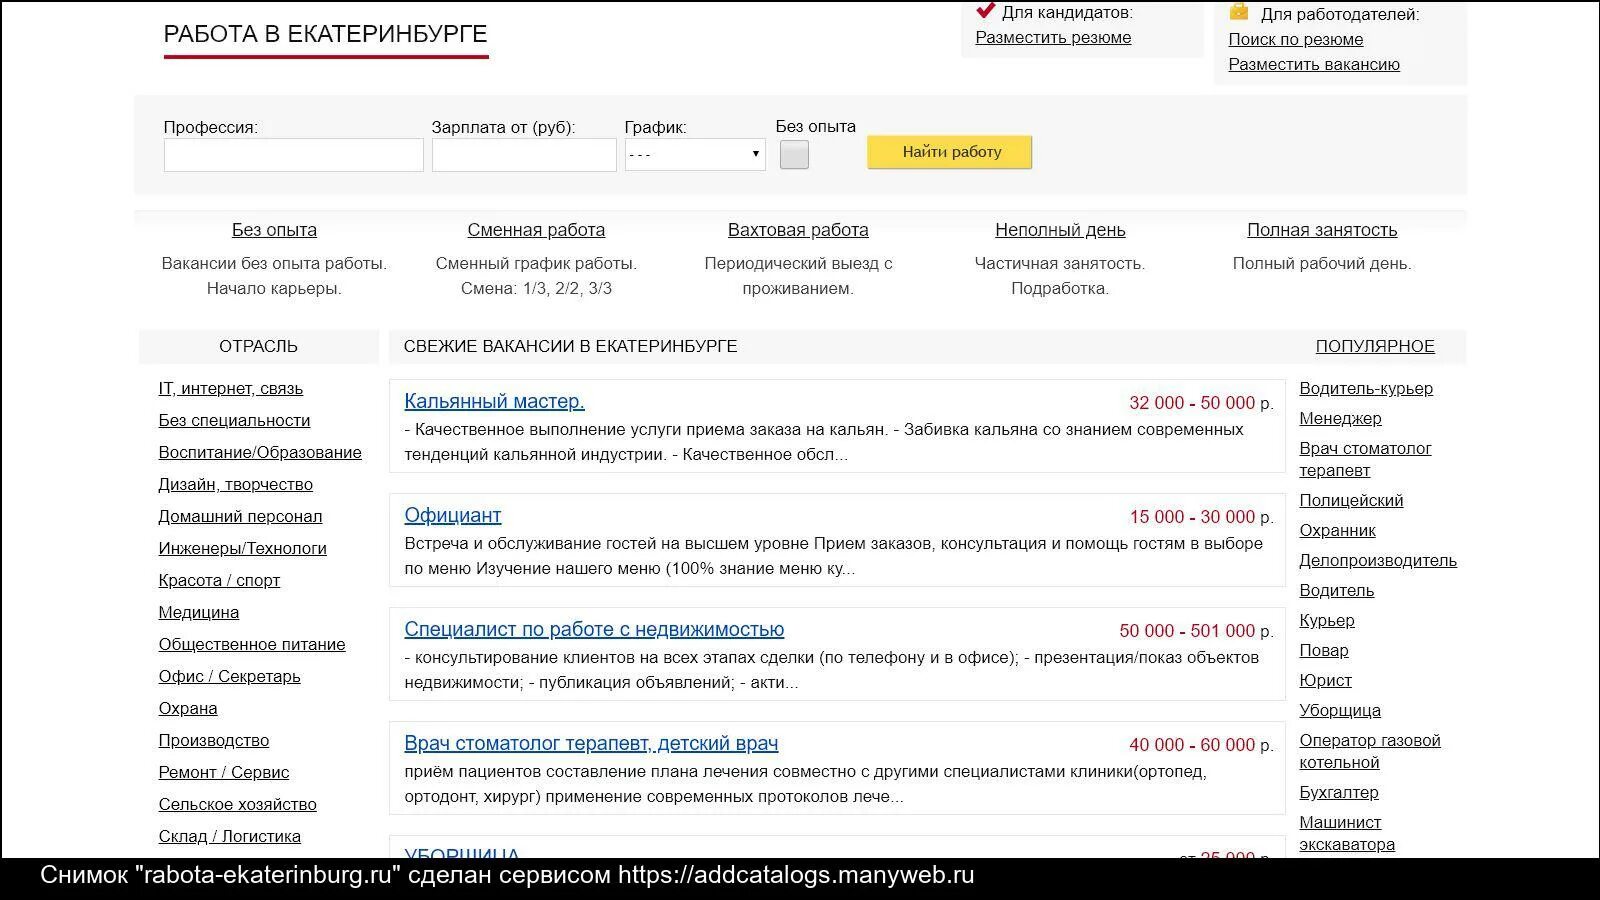Screen dimensions: 1600x900
Task: Open 'Домашний персонал' industry
Action: tap(240, 517)
